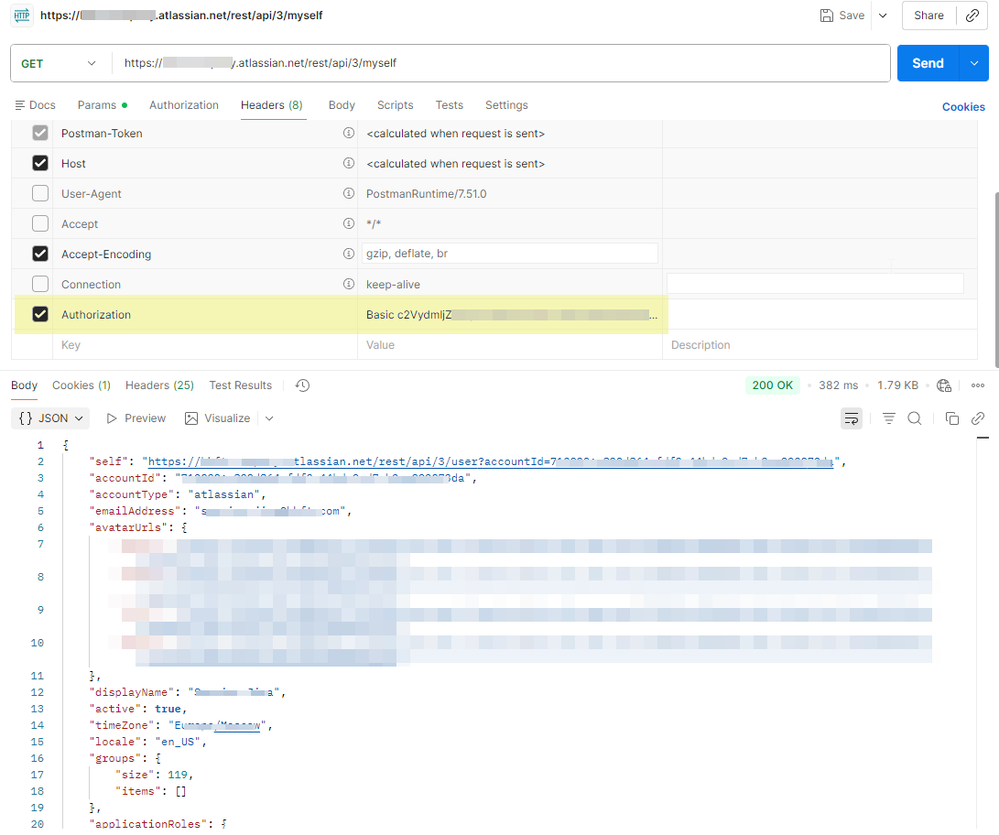Open the response history clock icon
The image size is (999, 835).
(x=303, y=385)
